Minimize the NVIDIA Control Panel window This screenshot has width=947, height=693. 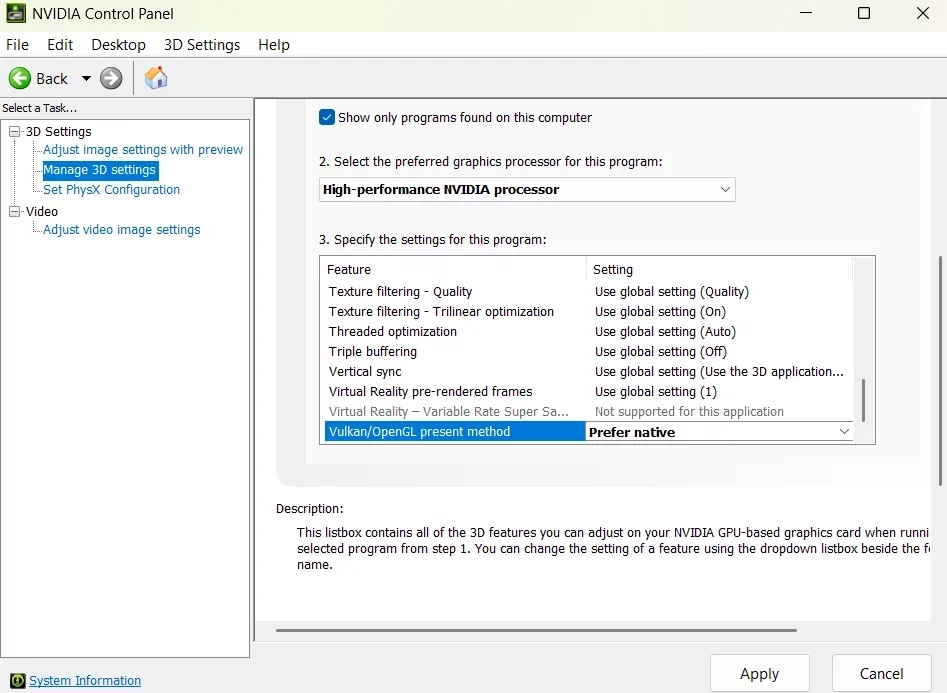[x=806, y=13]
